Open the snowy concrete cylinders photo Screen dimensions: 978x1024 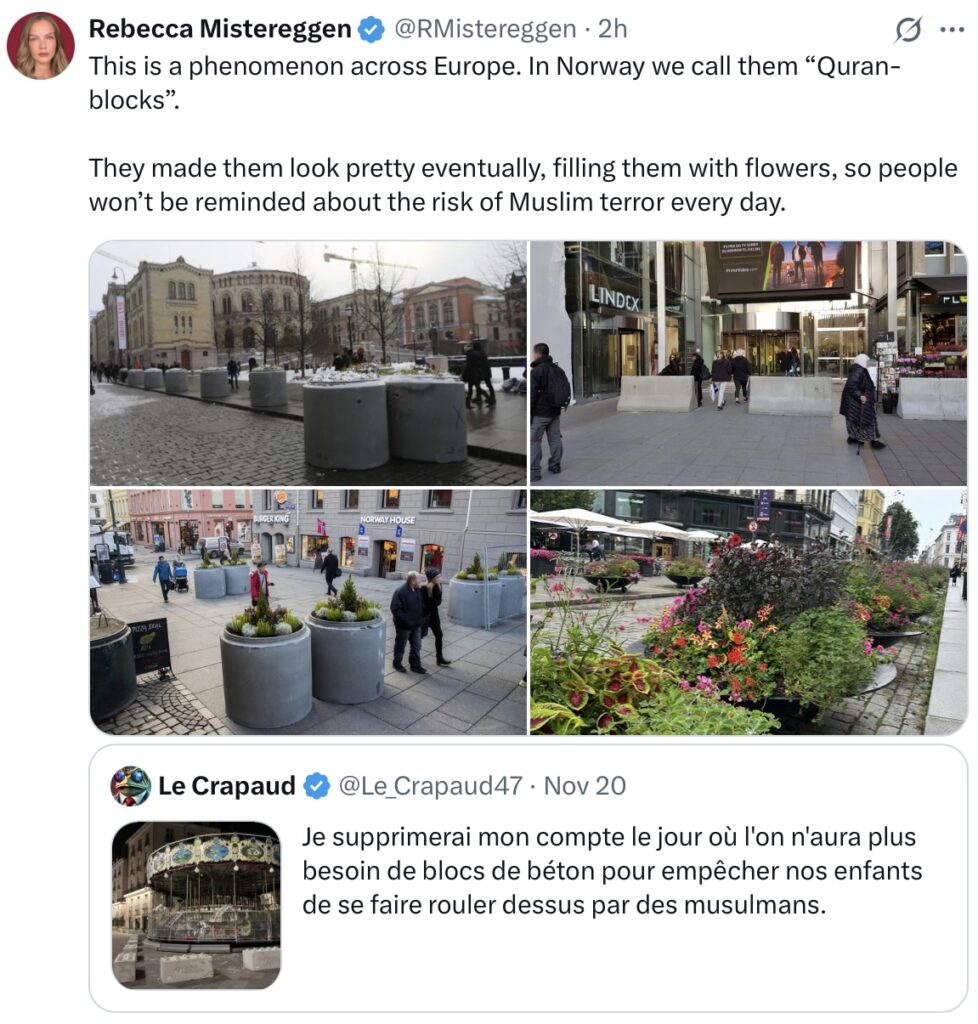[308, 363]
